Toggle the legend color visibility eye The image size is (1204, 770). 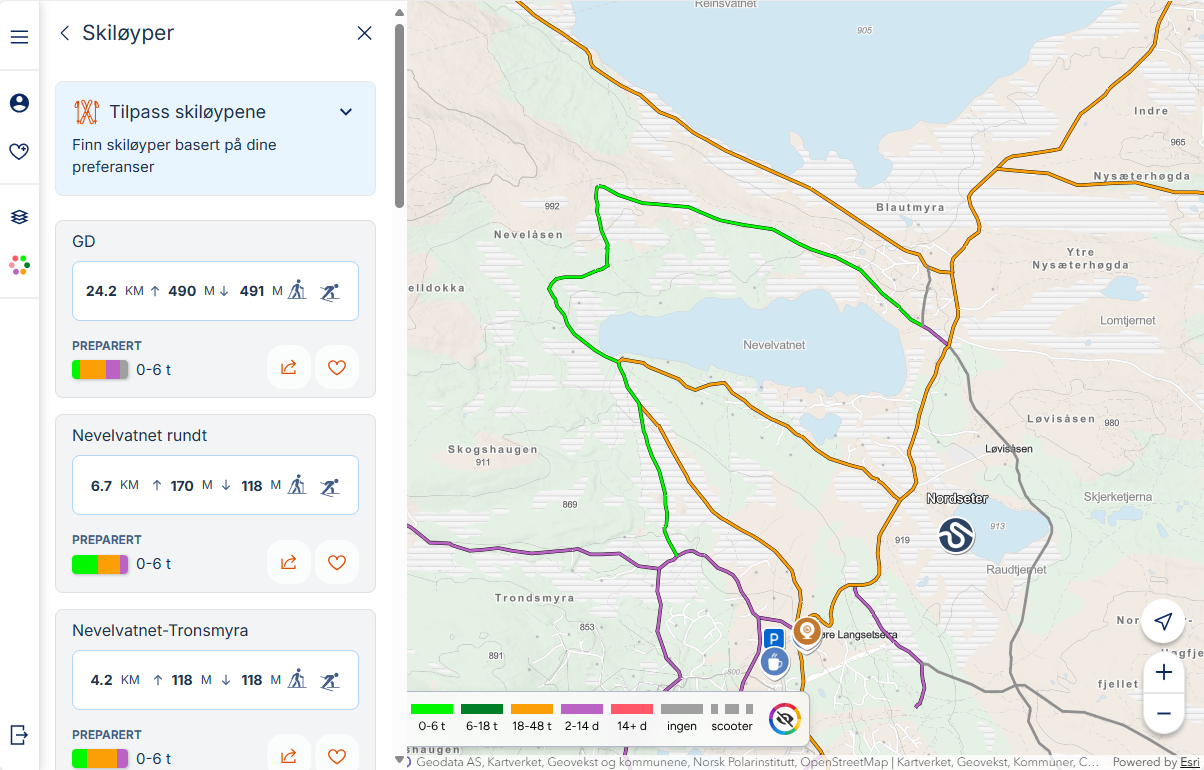click(785, 718)
